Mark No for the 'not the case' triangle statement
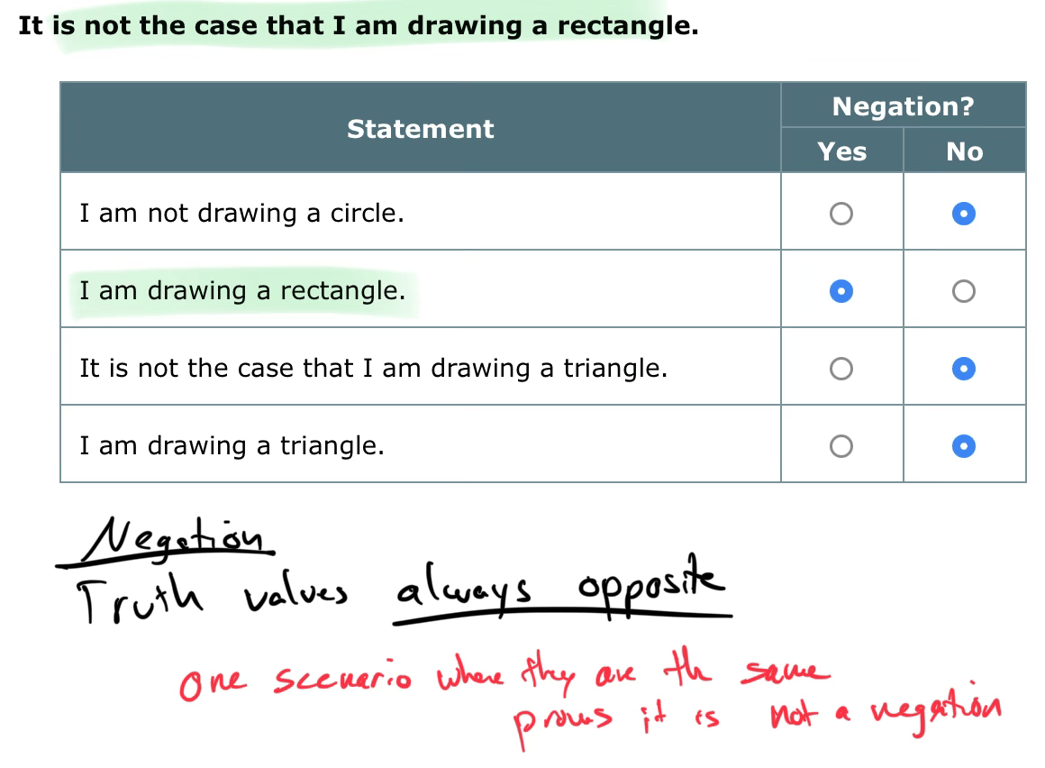Viewport: 1045px width, 768px height. tap(964, 369)
